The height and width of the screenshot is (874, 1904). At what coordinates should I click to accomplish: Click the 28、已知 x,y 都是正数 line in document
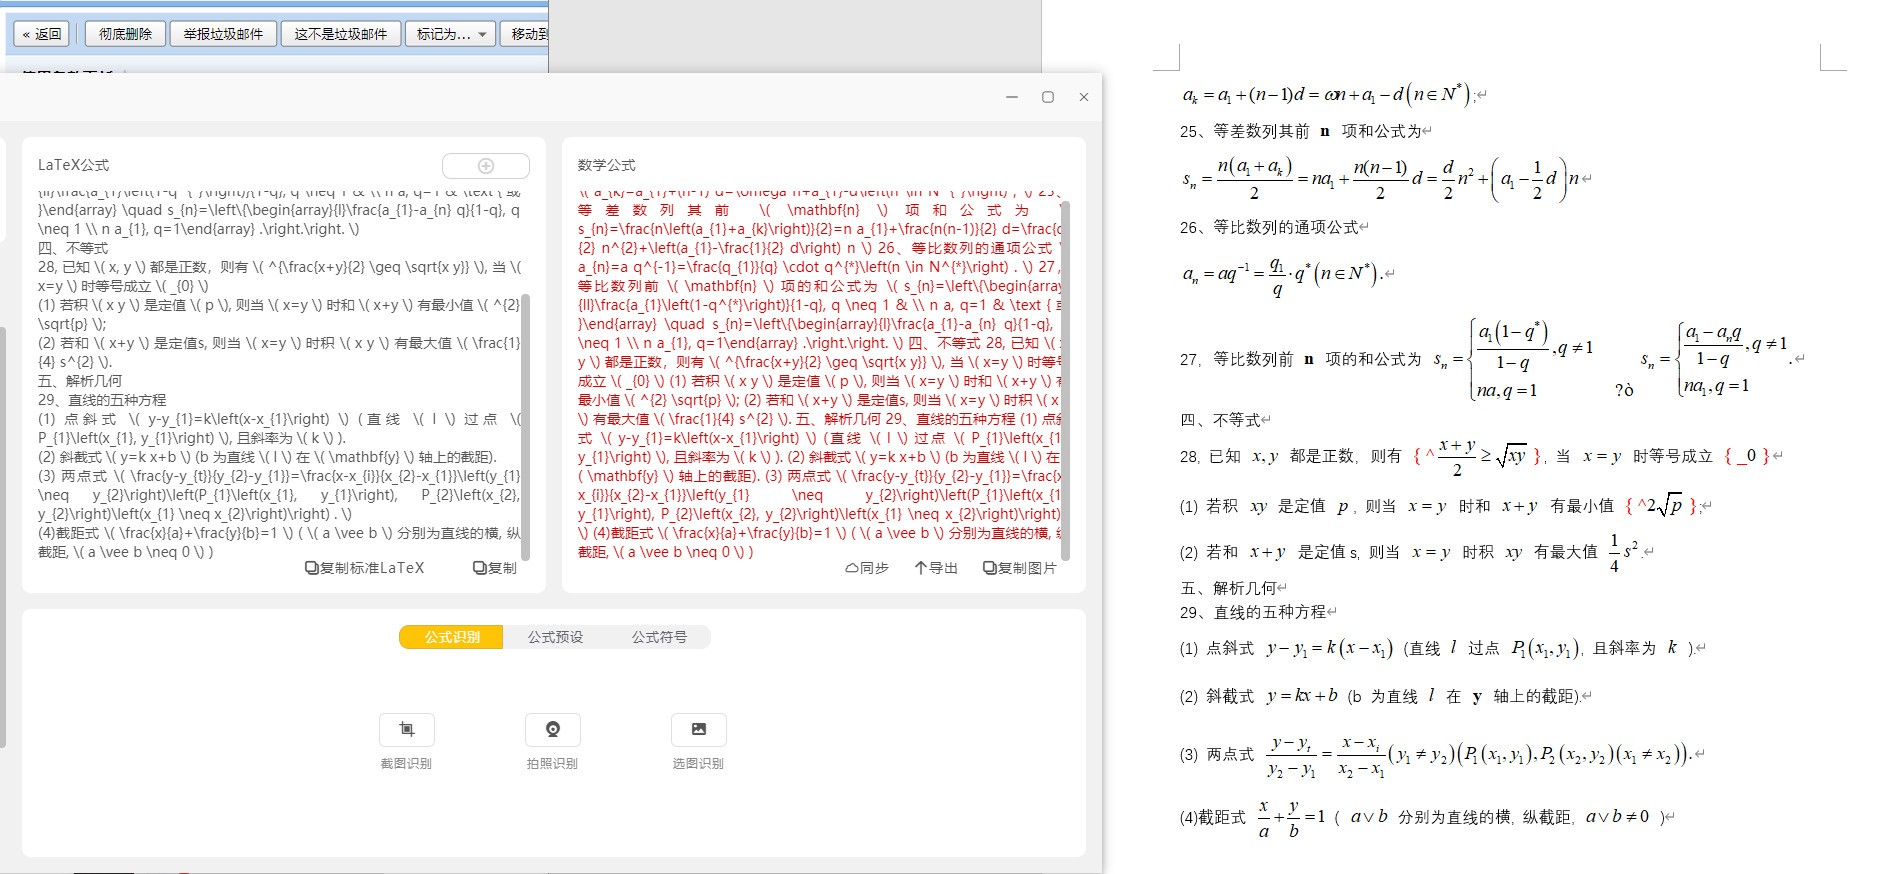tap(1475, 456)
